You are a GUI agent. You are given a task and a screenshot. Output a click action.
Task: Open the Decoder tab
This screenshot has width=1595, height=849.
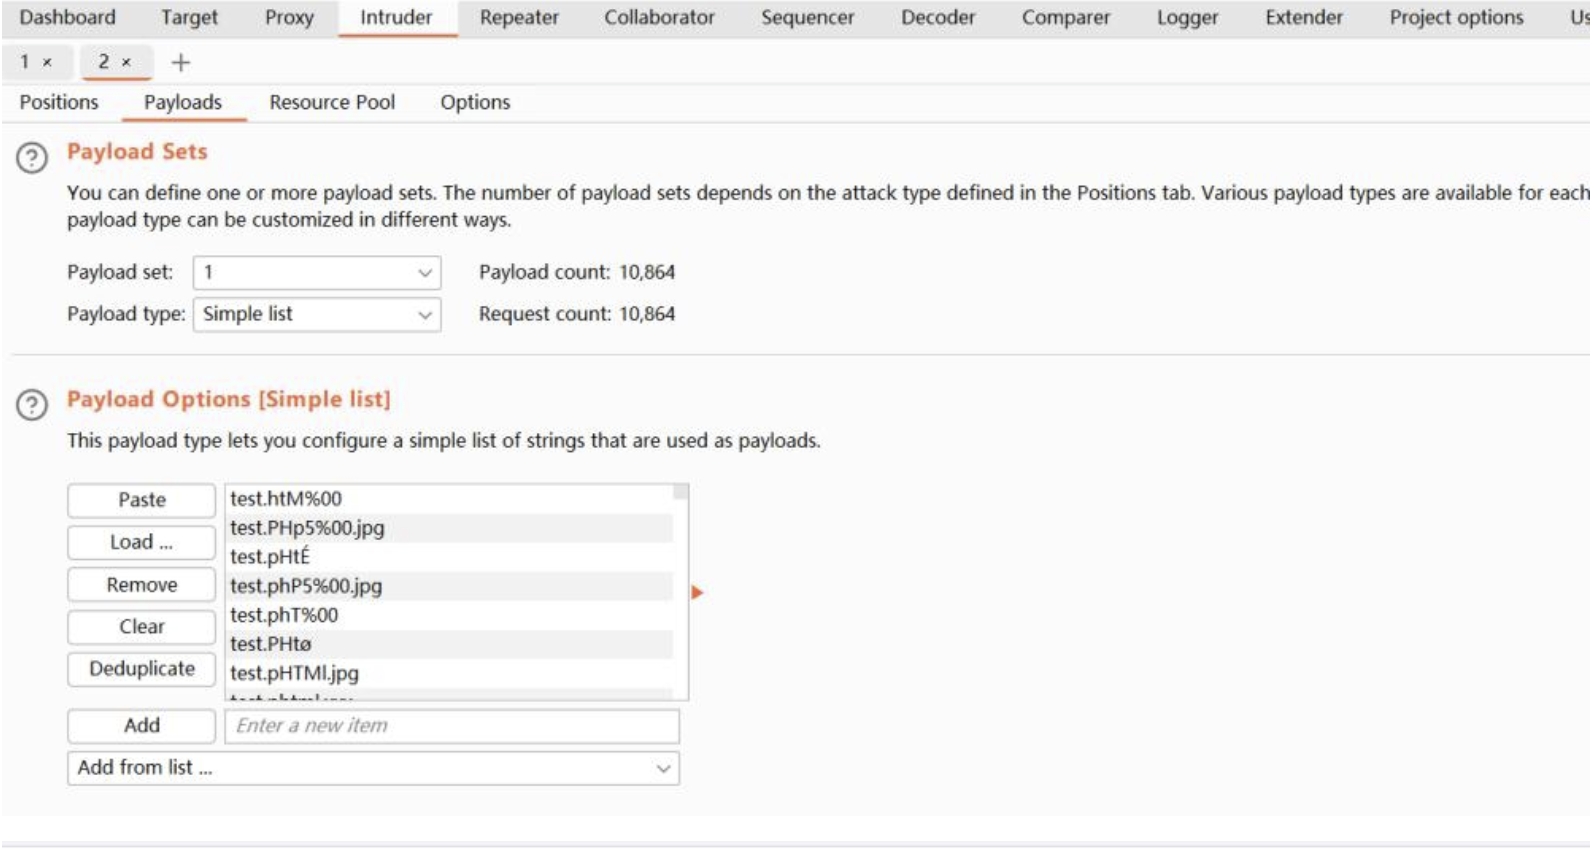point(938,17)
